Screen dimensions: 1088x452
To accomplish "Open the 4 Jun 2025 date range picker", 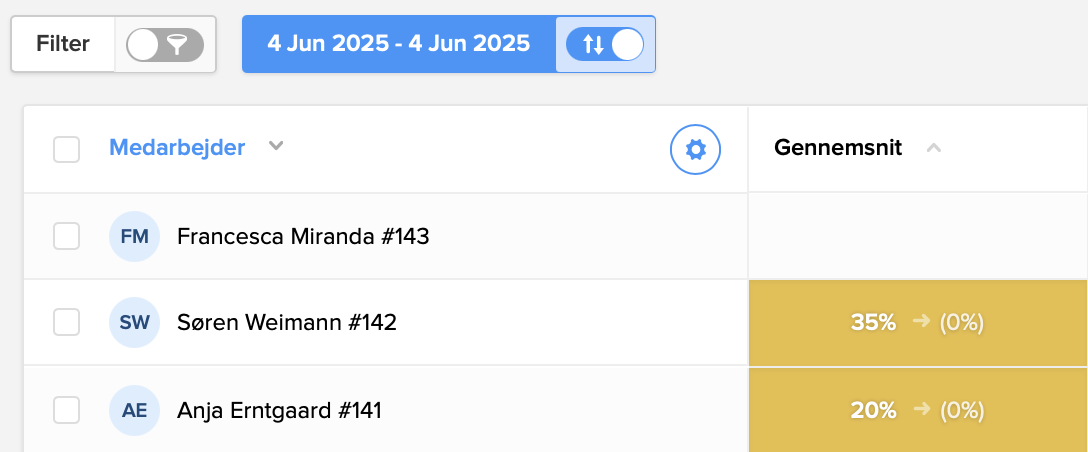I will point(398,44).
